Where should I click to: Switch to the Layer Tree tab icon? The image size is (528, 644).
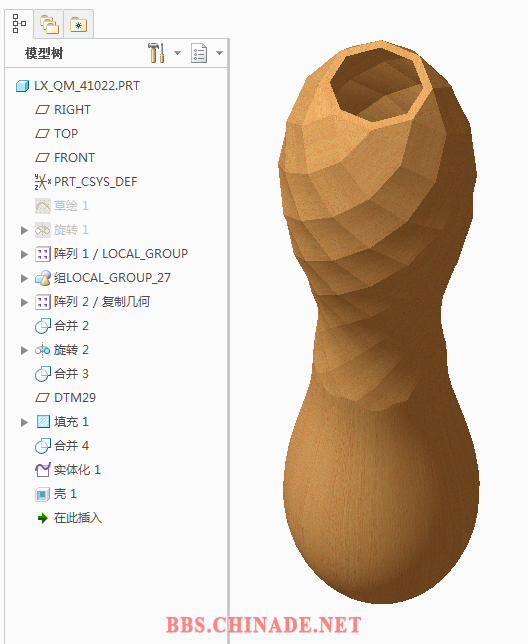(x=49, y=25)
